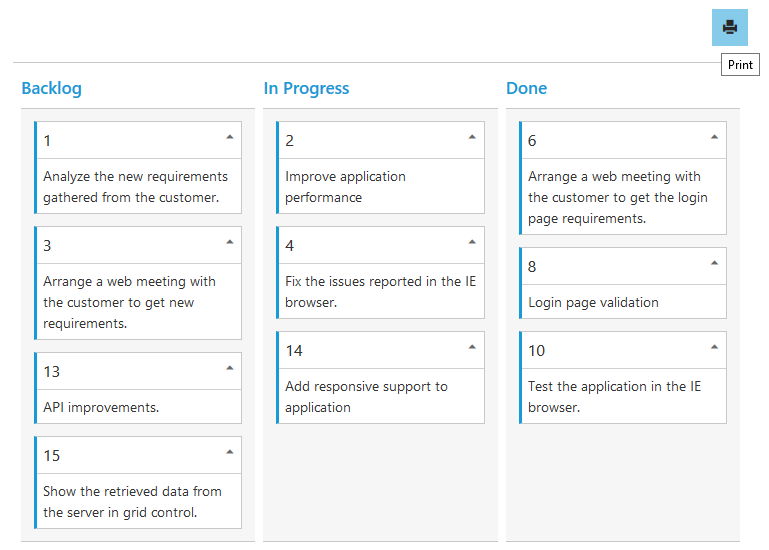Image resolution: width=769 pixels, height=550 pixels.
Task: Click the Print icon button
Action: coord(729,27)
